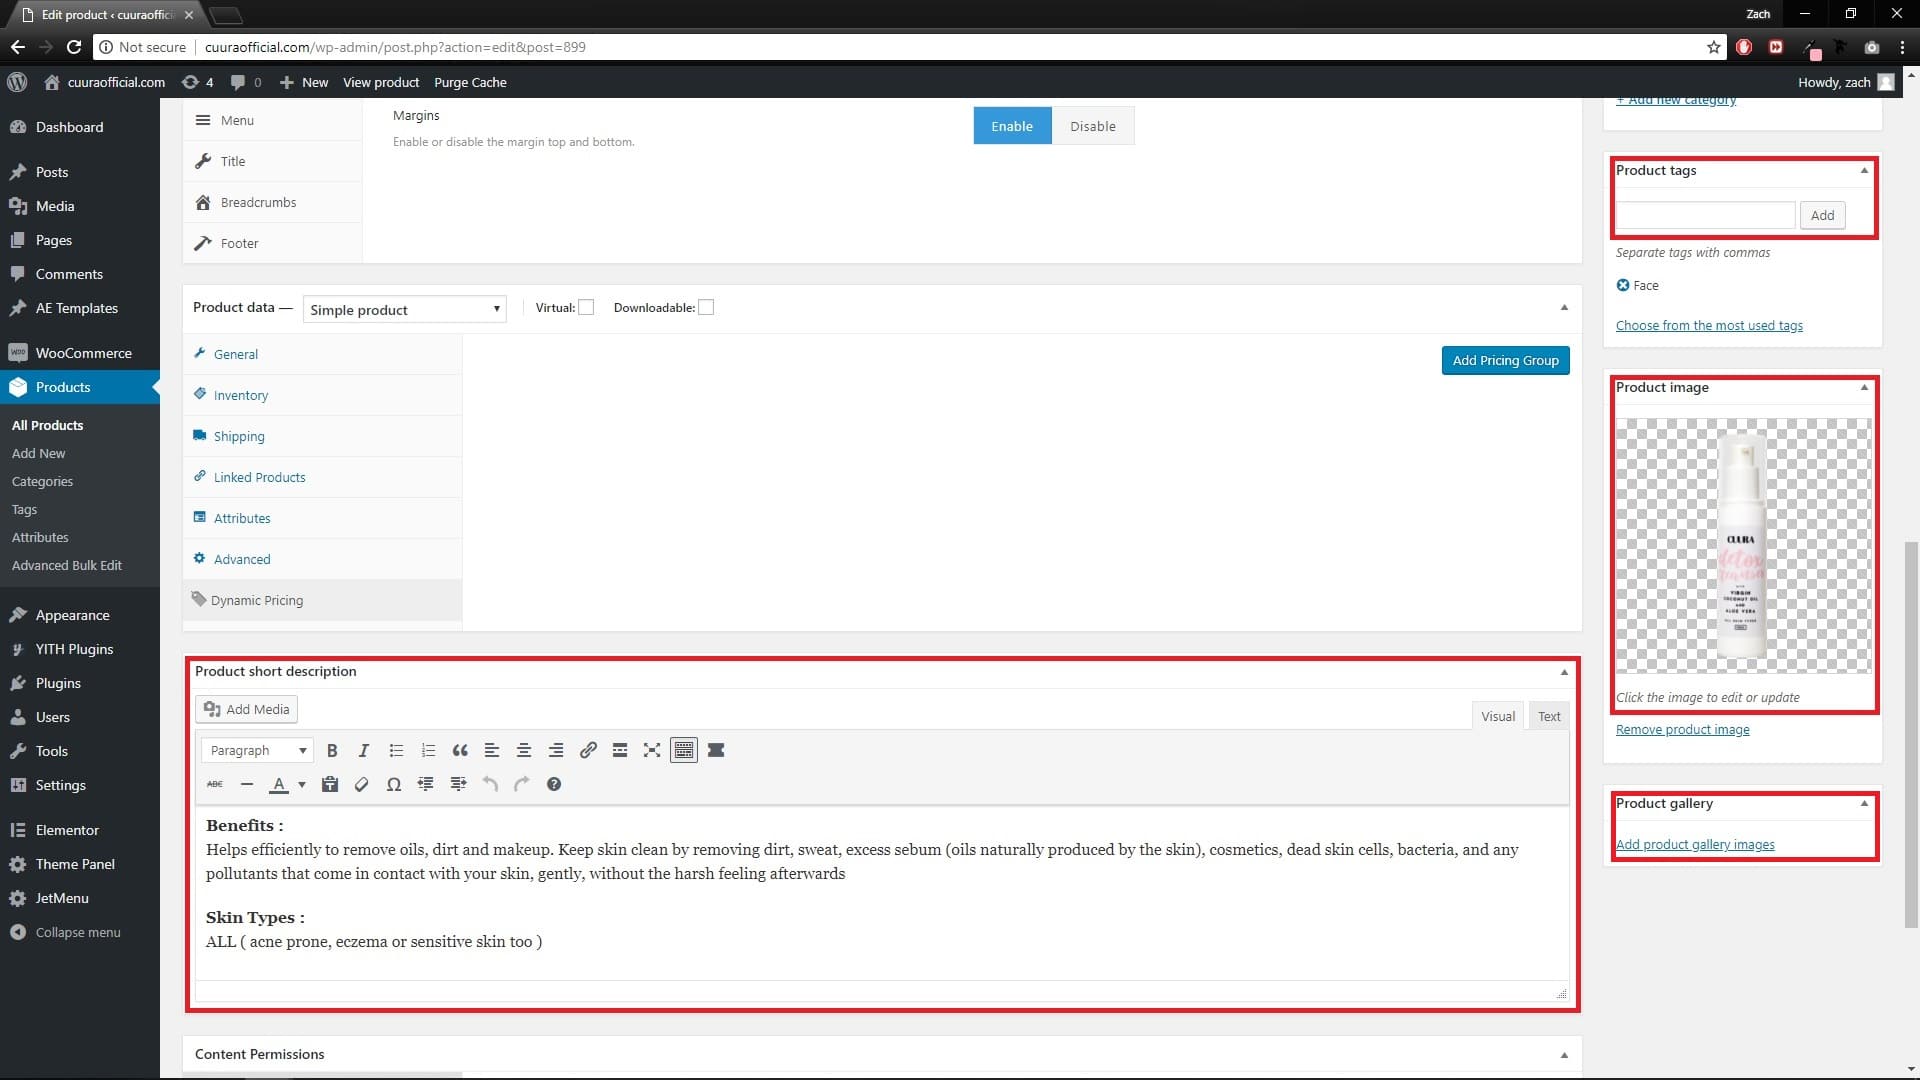This screenshot has width=1920, height=1080.
Task: Apply blockquote formatting
Action: (460, 750)
